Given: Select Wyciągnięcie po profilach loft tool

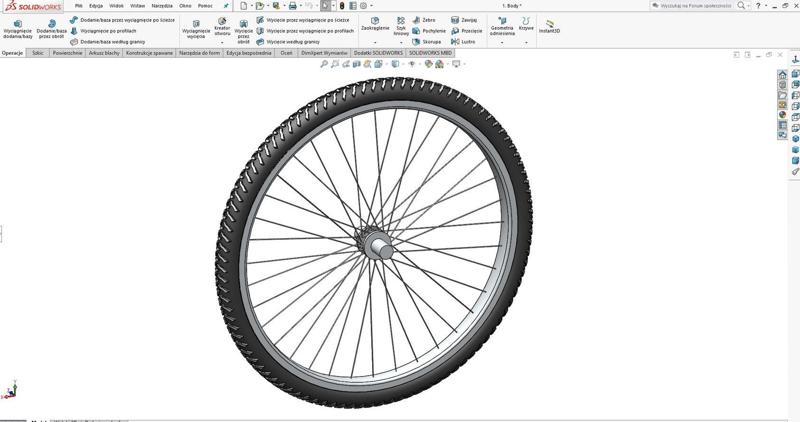Looking at the screenshot, I should click(104, 31).
